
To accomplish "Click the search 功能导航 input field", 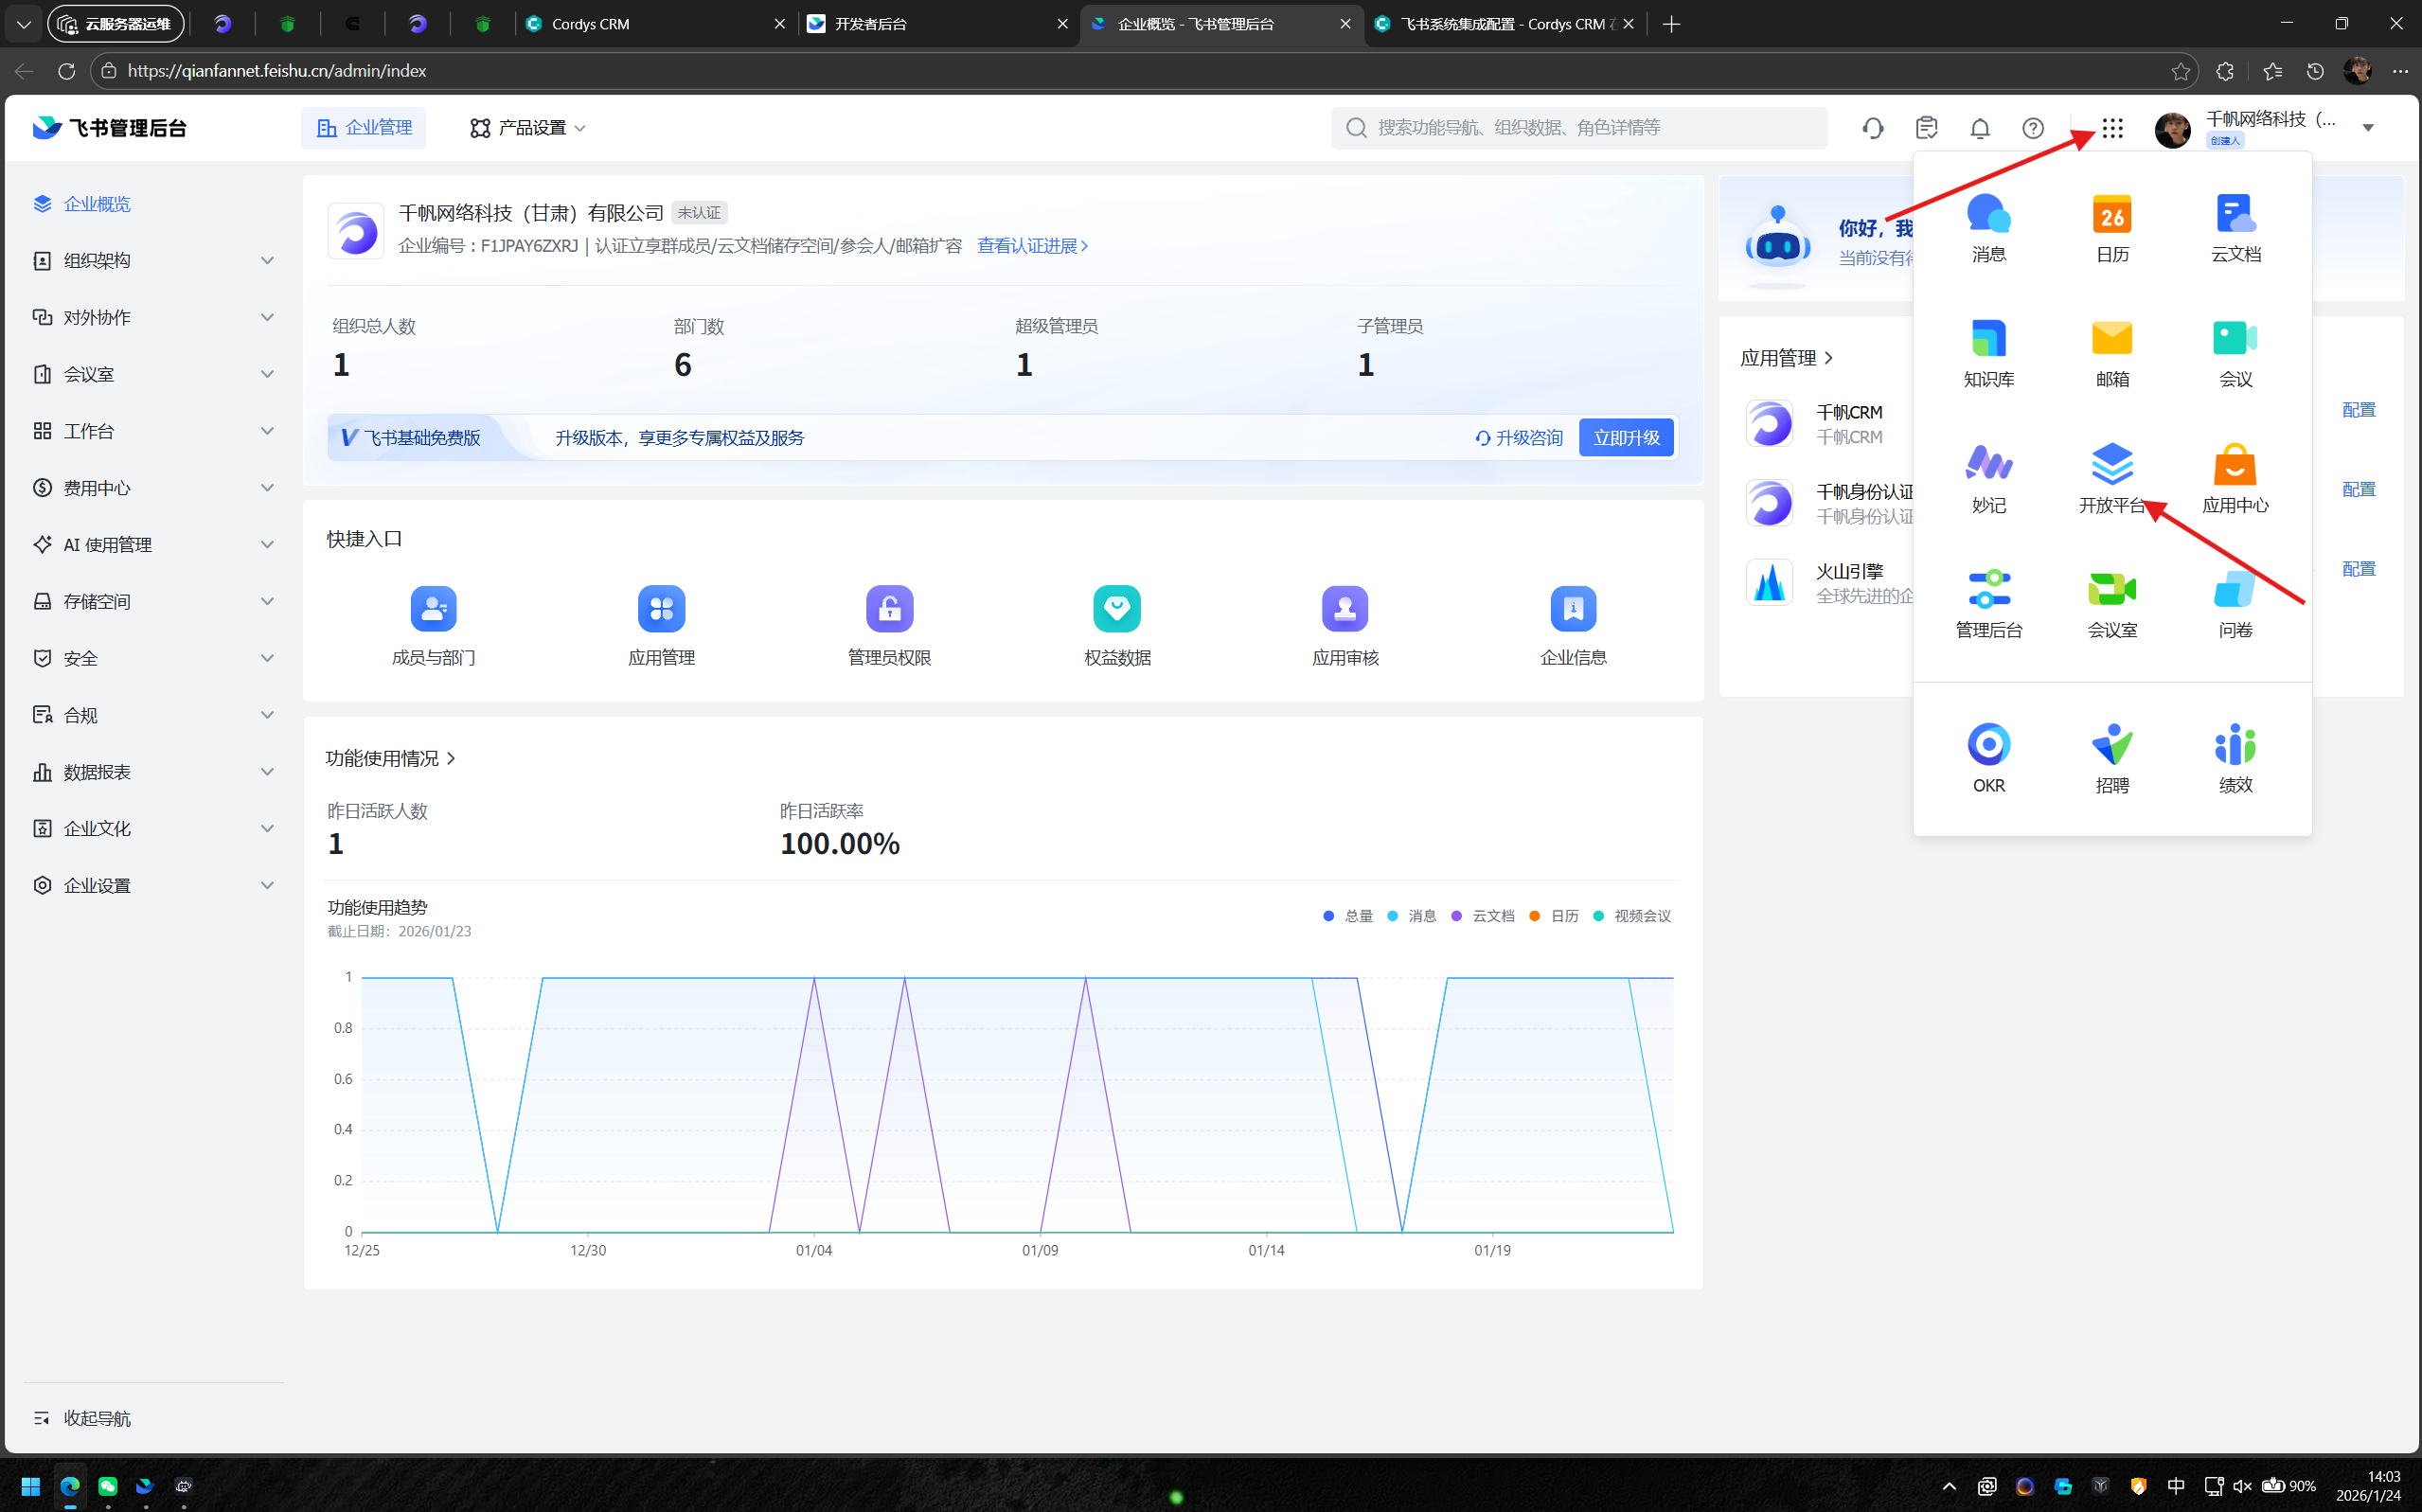I will coord(1580,128).
